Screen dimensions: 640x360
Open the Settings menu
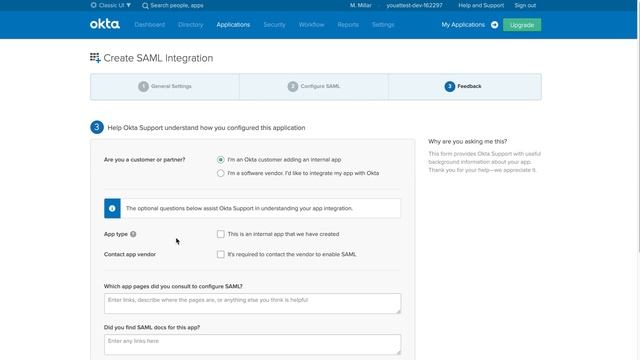pyautogui.click(x=383, y=25)
